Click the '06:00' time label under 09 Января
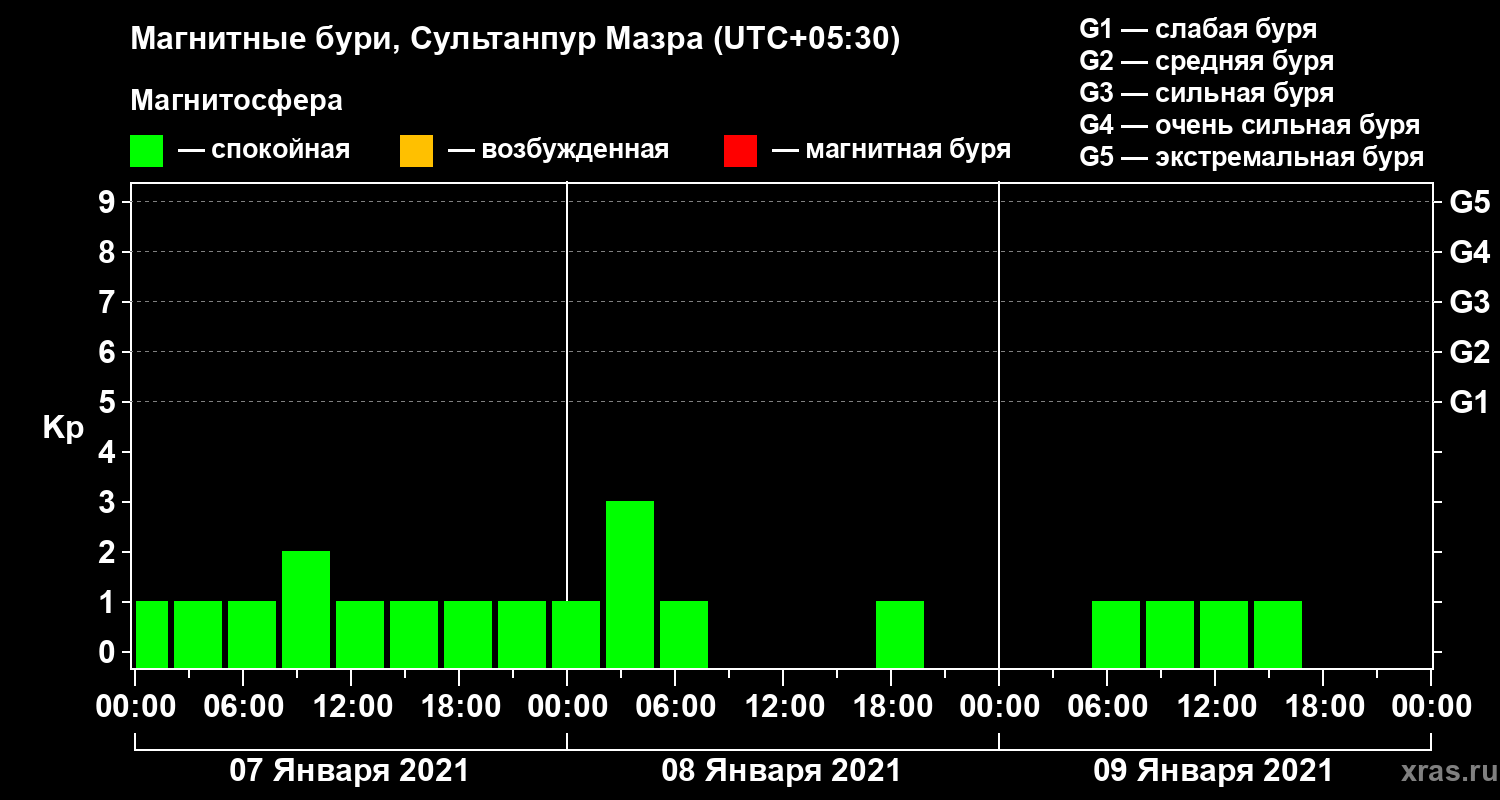Viewport: 1500px width, 800px height. (x=1108, y=707)
